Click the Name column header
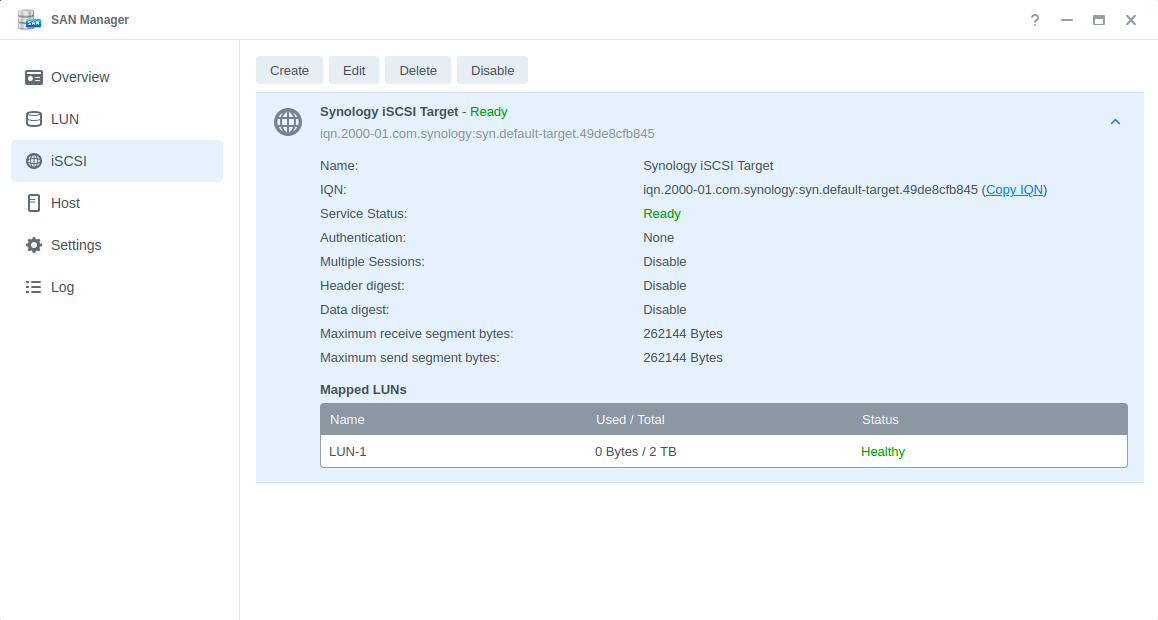This screenshot has width=1158, height=620. pos(348,420)
